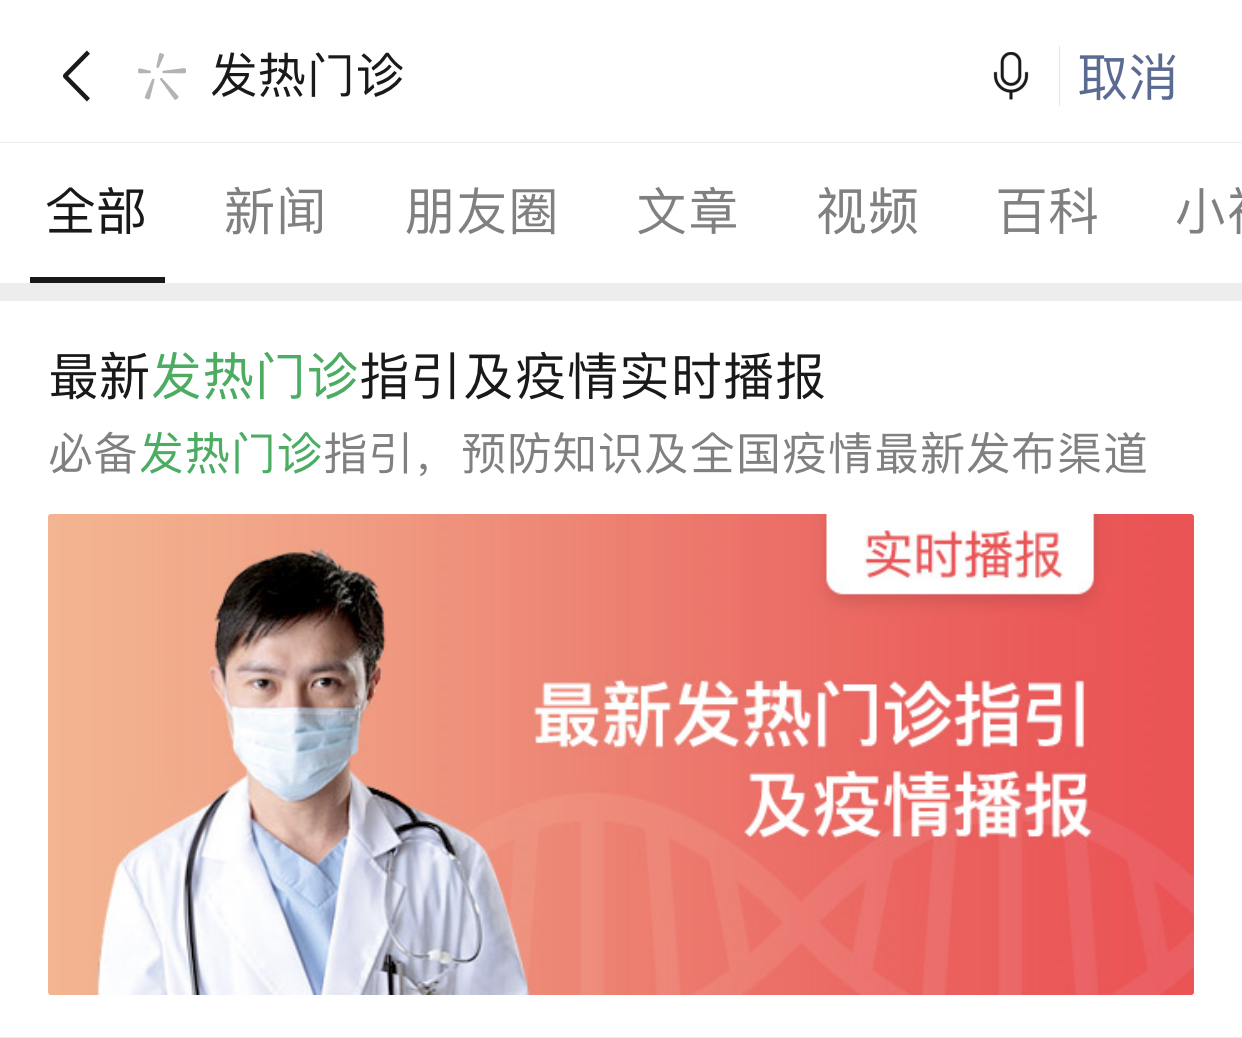Open the 朋友圈 tab

[x=481, y=212]
